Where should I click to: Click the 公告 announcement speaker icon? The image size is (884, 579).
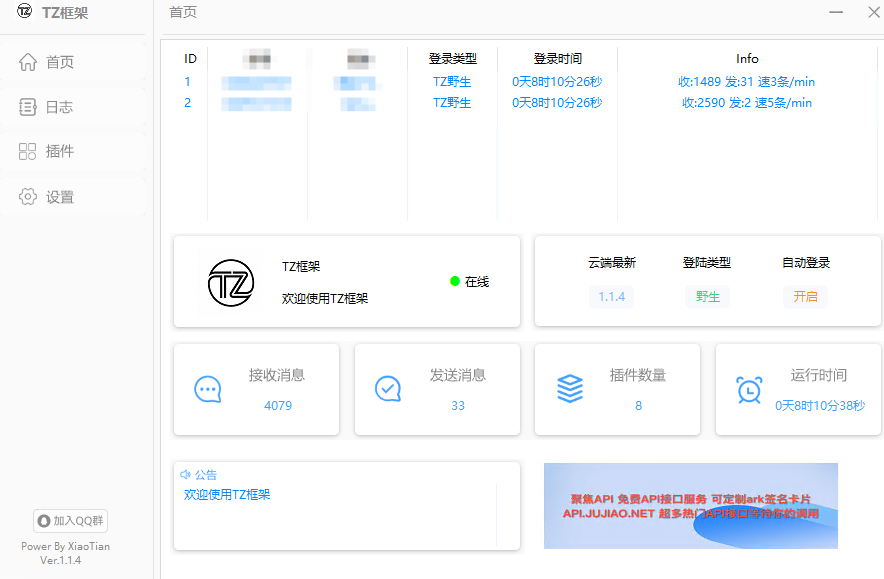184,474
